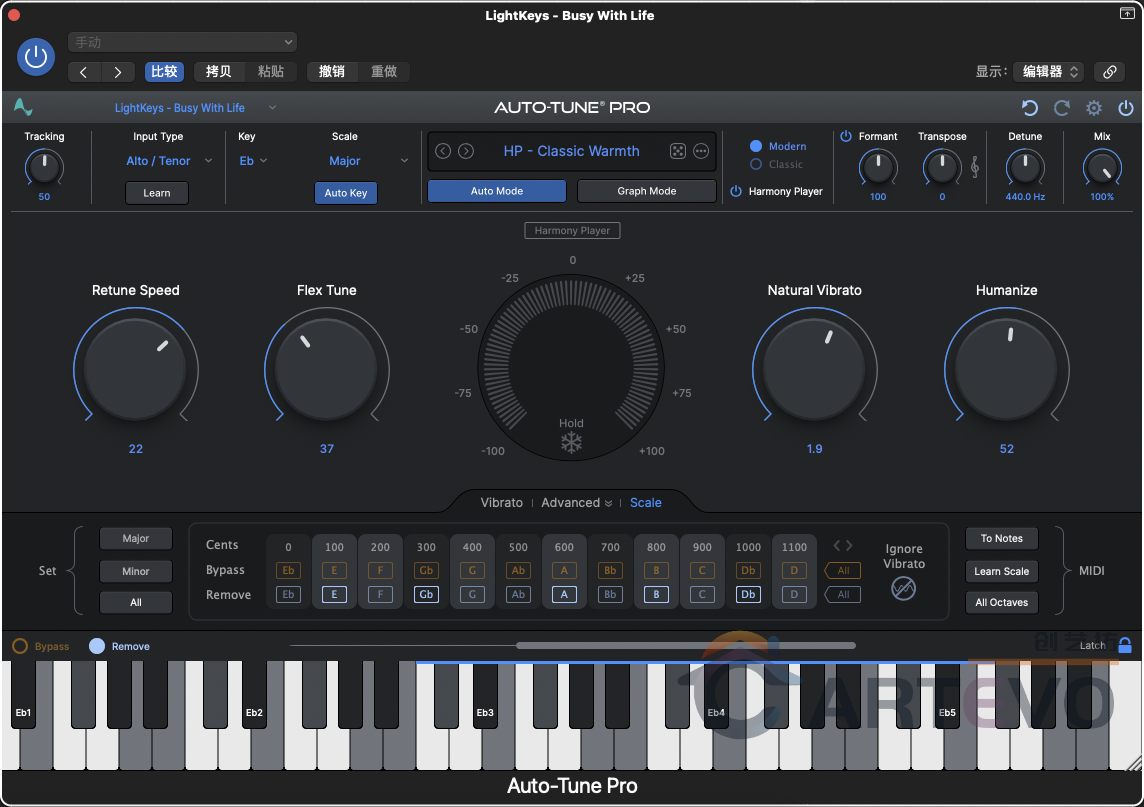Click the Latch lock icon above the keyboard
Viewport: 1144px width, 807px height.
tap(1126, 646)
